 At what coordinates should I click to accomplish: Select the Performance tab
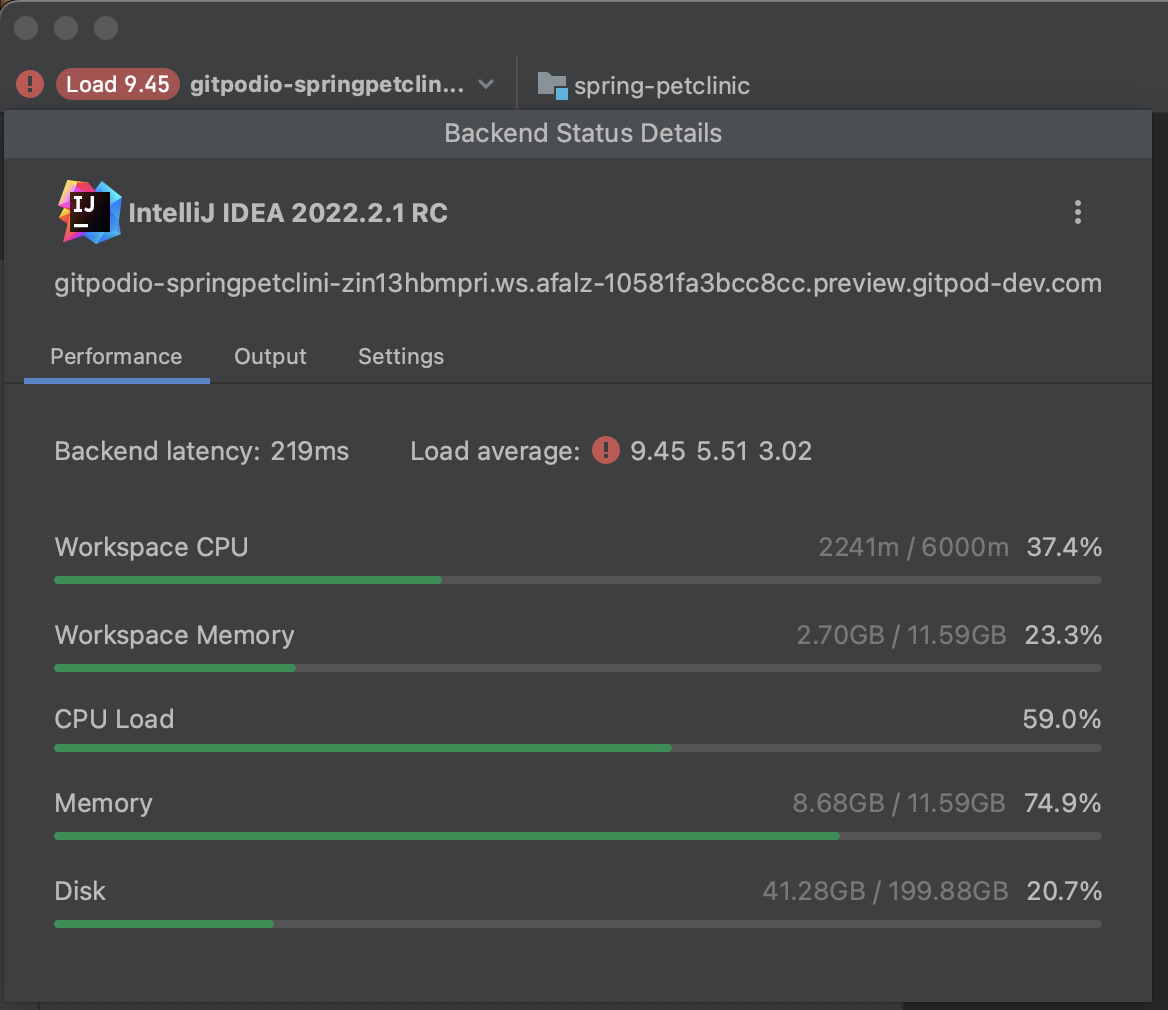116,356
